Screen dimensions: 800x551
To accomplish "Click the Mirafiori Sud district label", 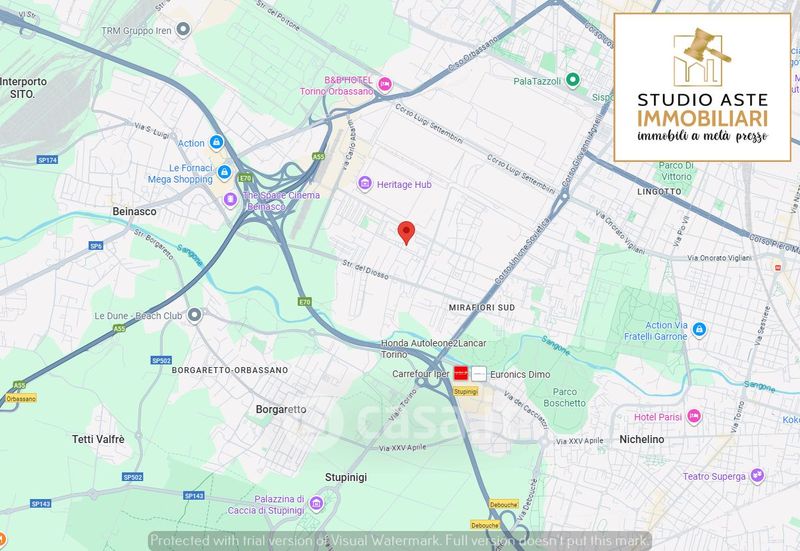I will point(482,308).
